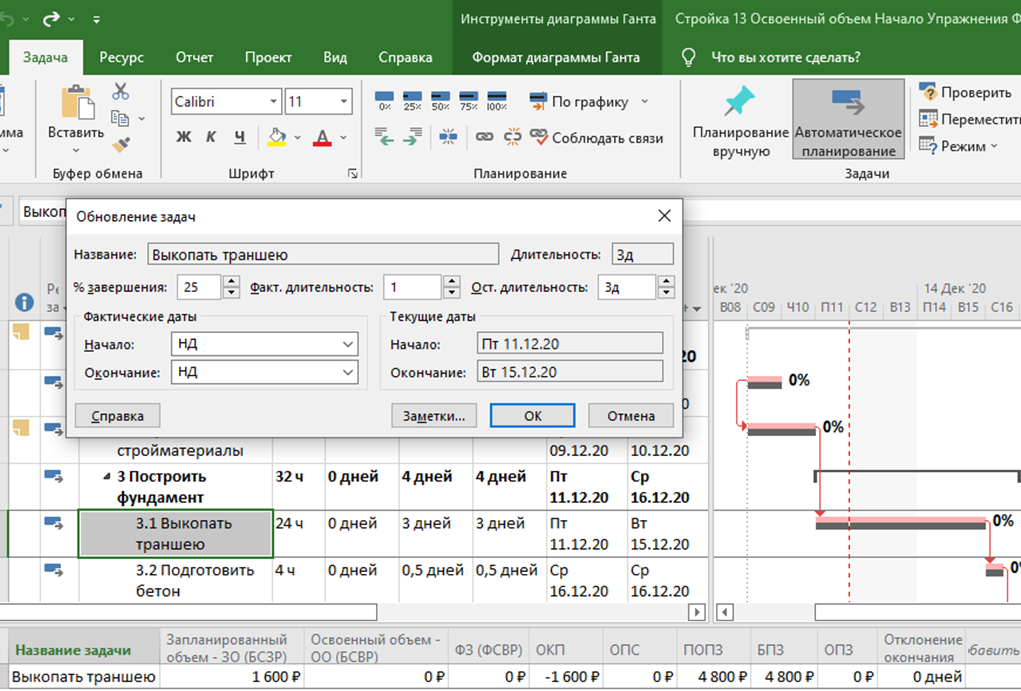Image resolution: width=1021 pixels, height=691 pixels.
Task: Apply the red font color A
Action: tap(322, 137)
